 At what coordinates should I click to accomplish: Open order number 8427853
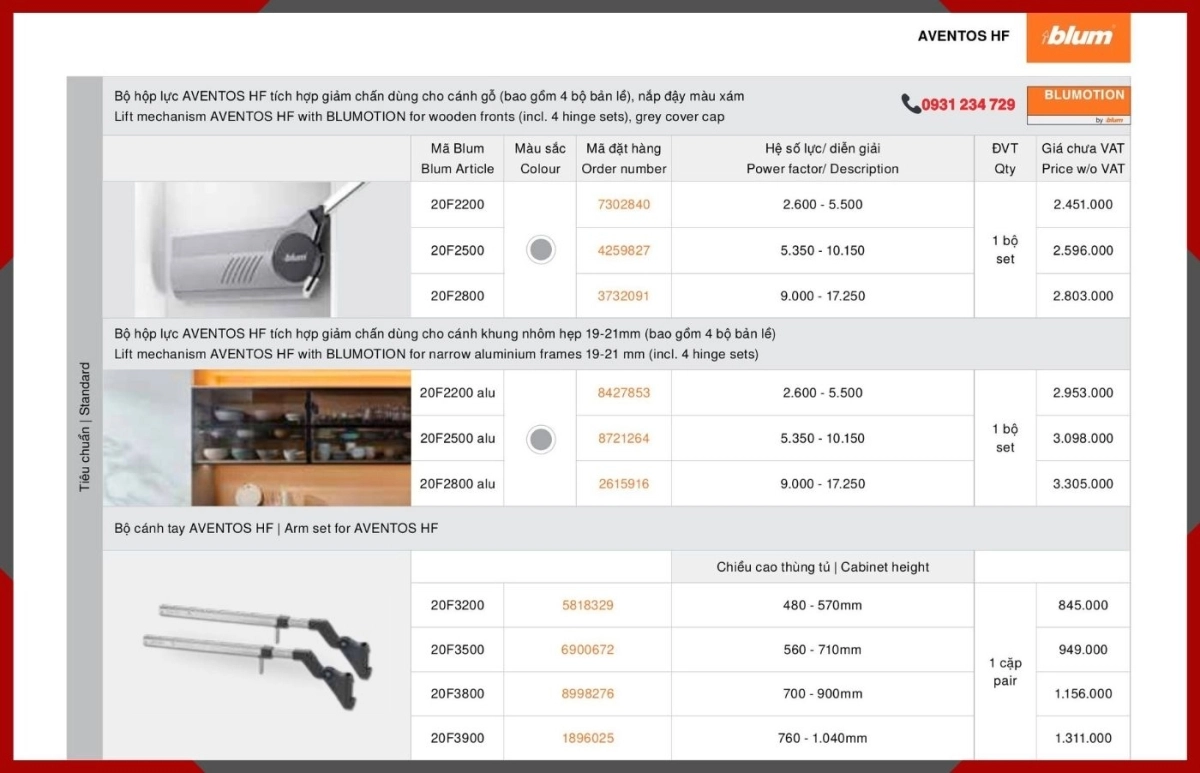pyautogui.click(x=623, y=393)
